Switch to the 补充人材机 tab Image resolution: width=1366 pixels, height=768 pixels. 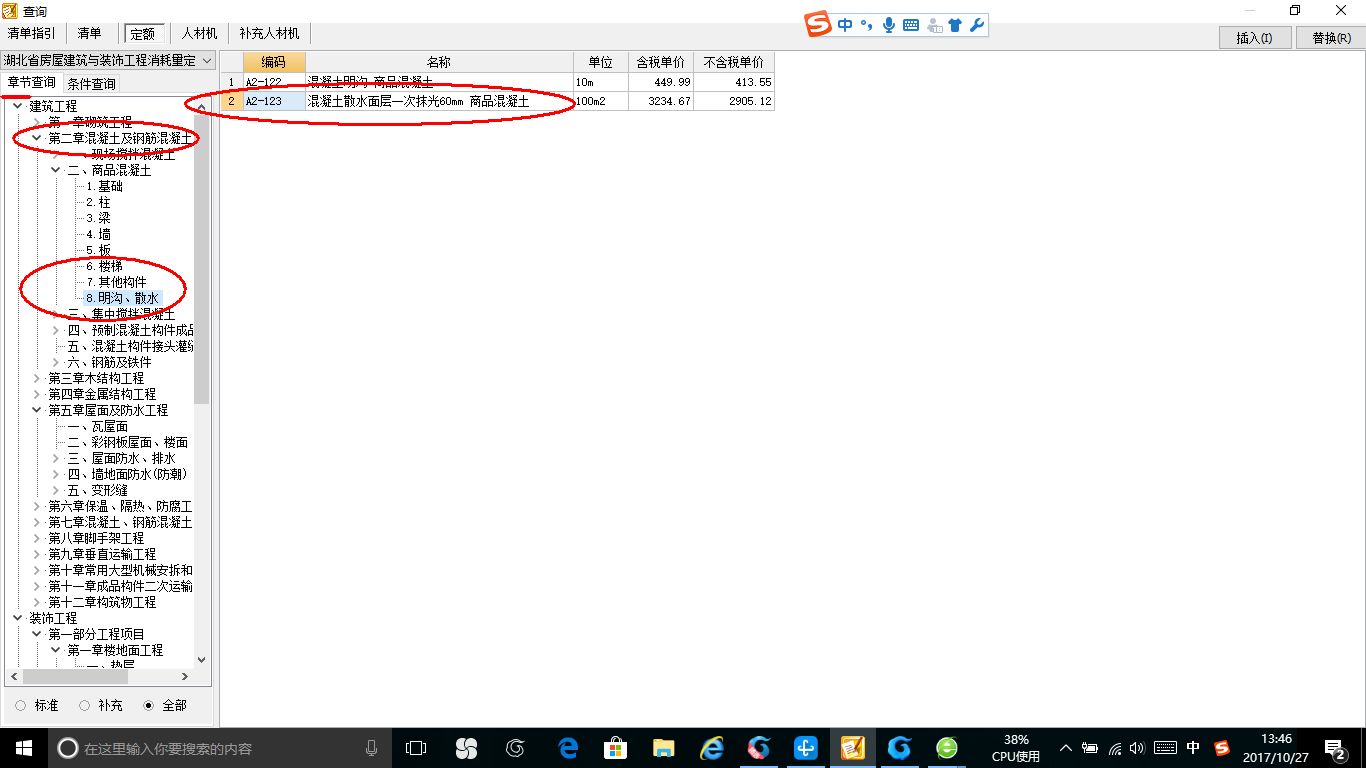[x=269, y=34]
